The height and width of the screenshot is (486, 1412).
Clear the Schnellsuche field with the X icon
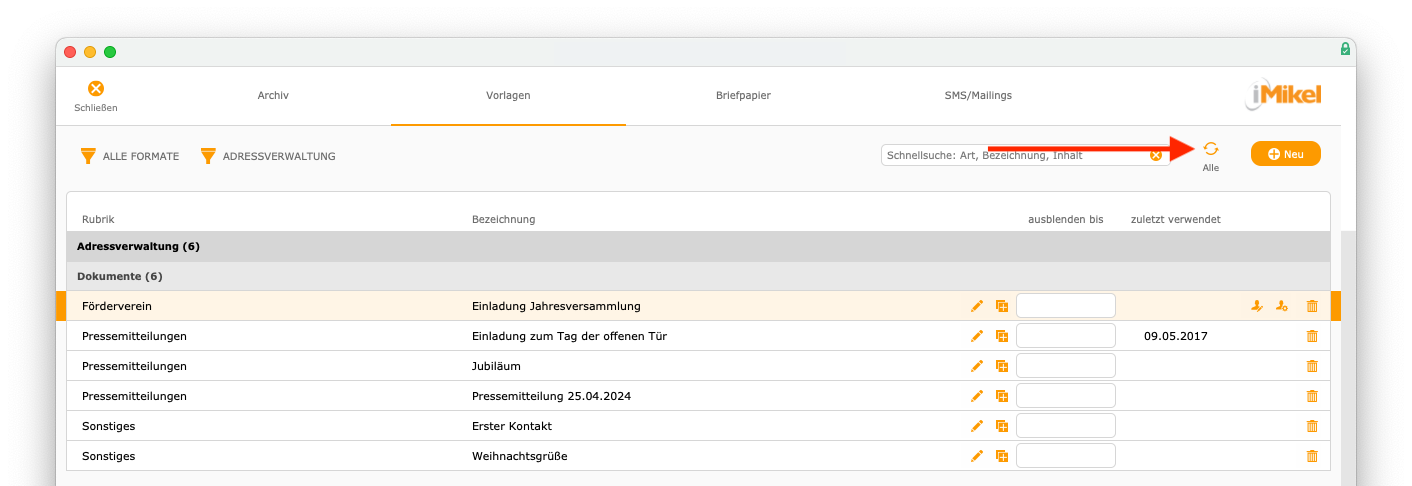[1156, 155]
